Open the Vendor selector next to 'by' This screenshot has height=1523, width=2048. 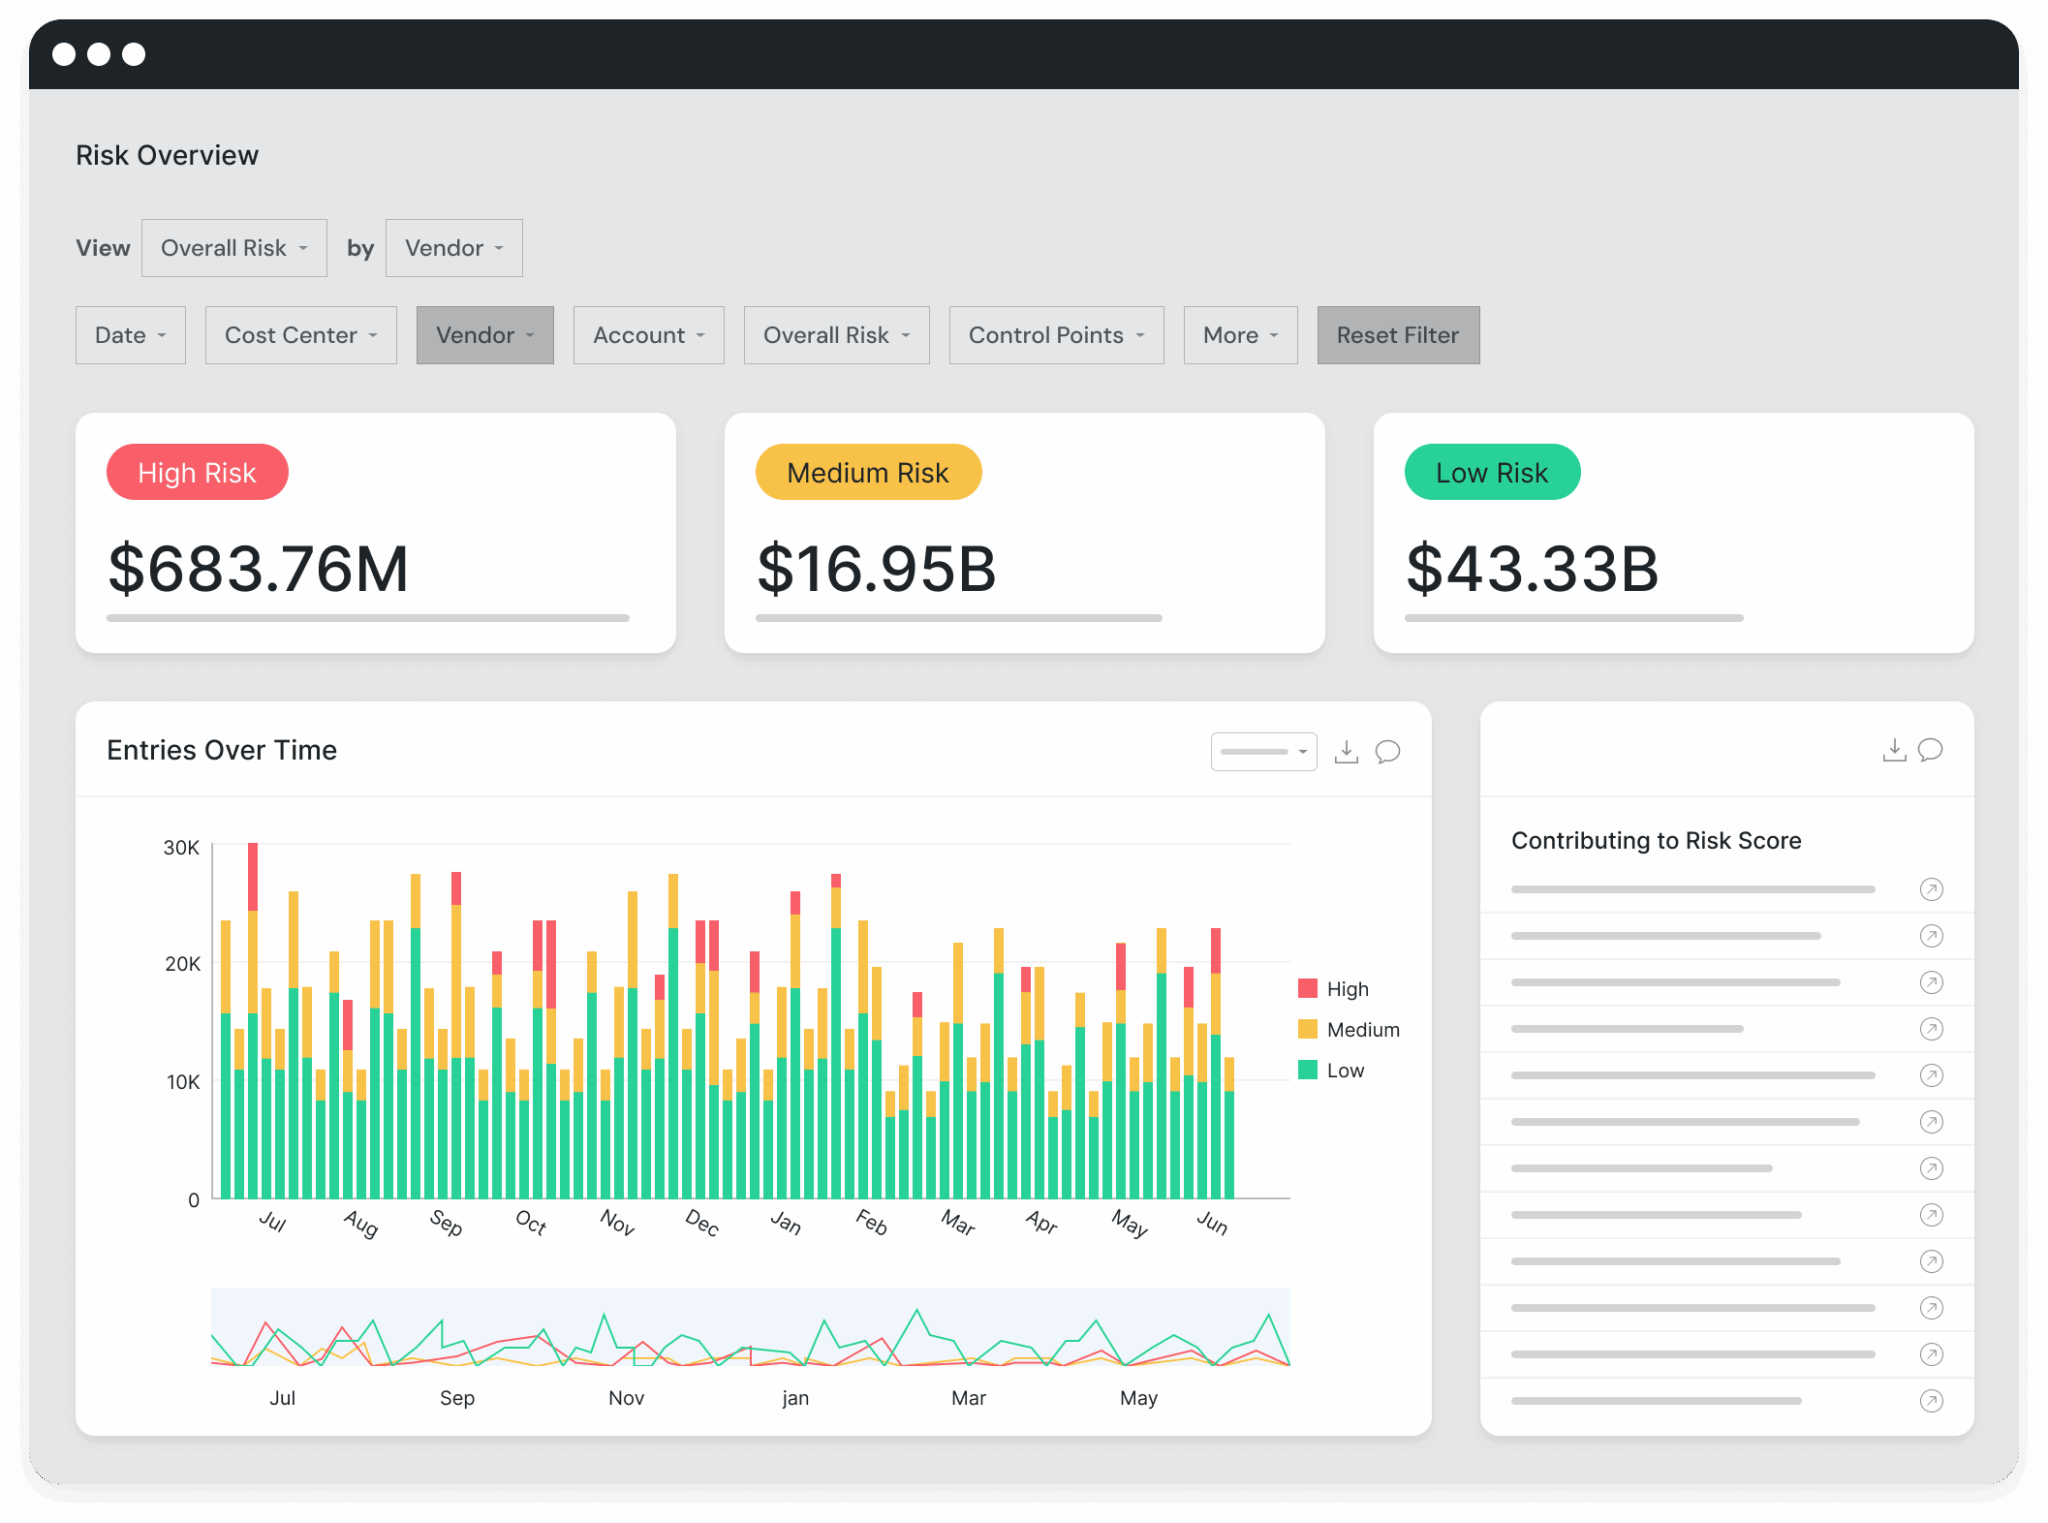pyautogui.click(x=453, y=247)
